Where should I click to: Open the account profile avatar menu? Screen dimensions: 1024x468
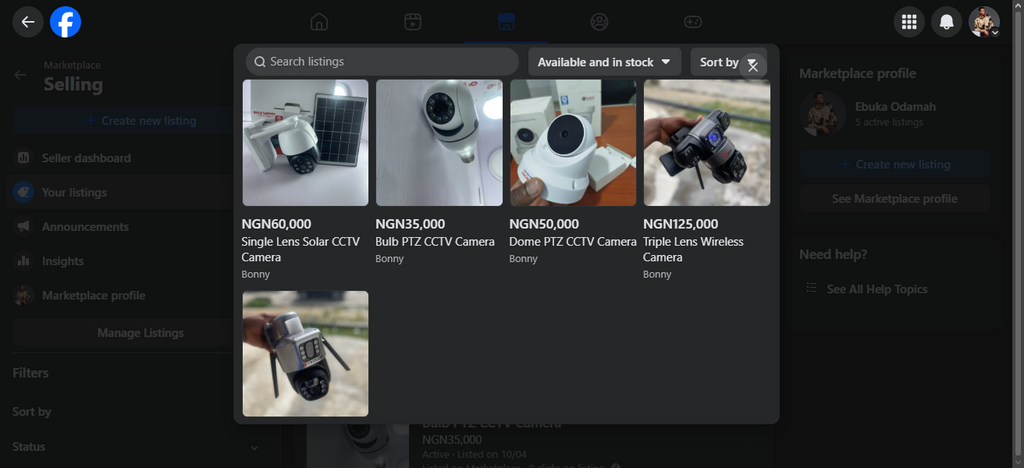tap(984, 22)
